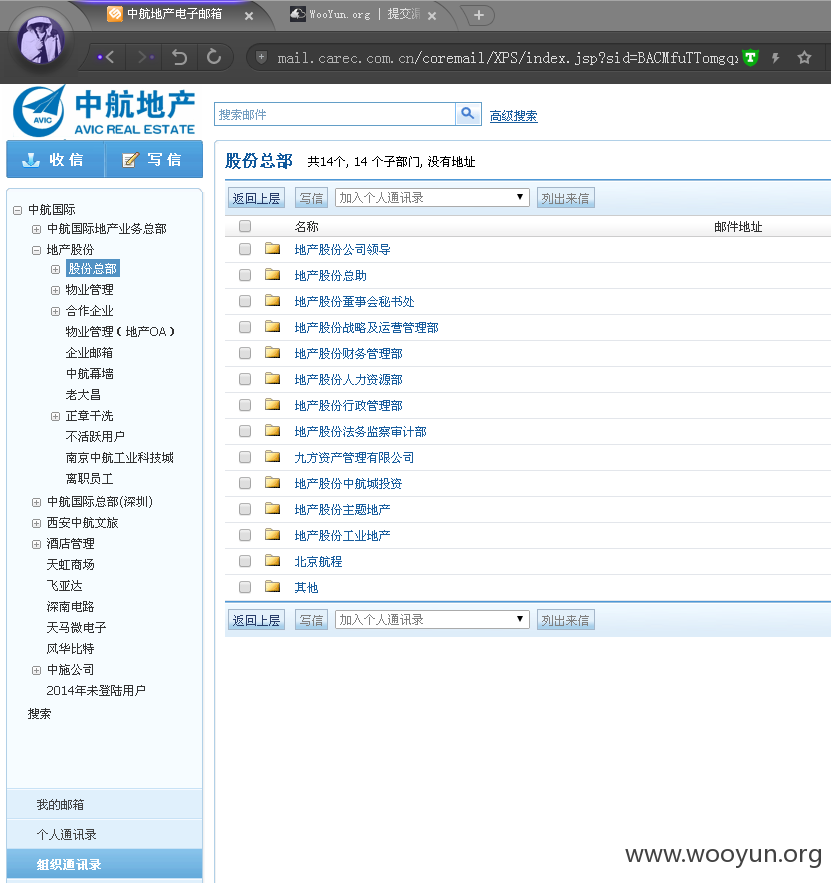
Task: Click the undo close-tab icon
Action: pos(180,57)
